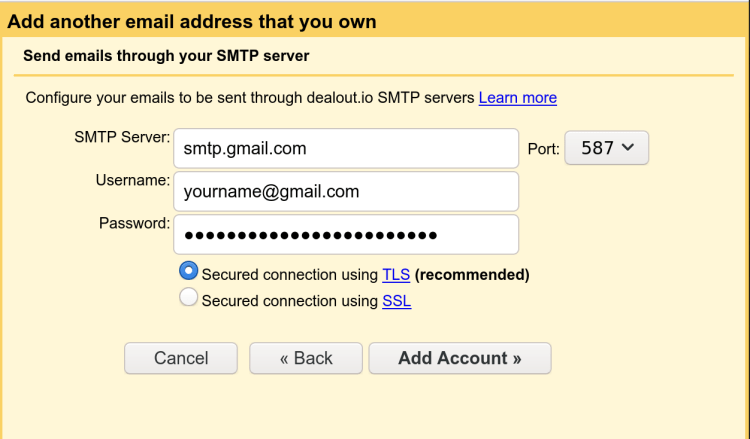The image size is (750, 439).
Task: Open the SSL hyperlink
Action: pos(396,300)
